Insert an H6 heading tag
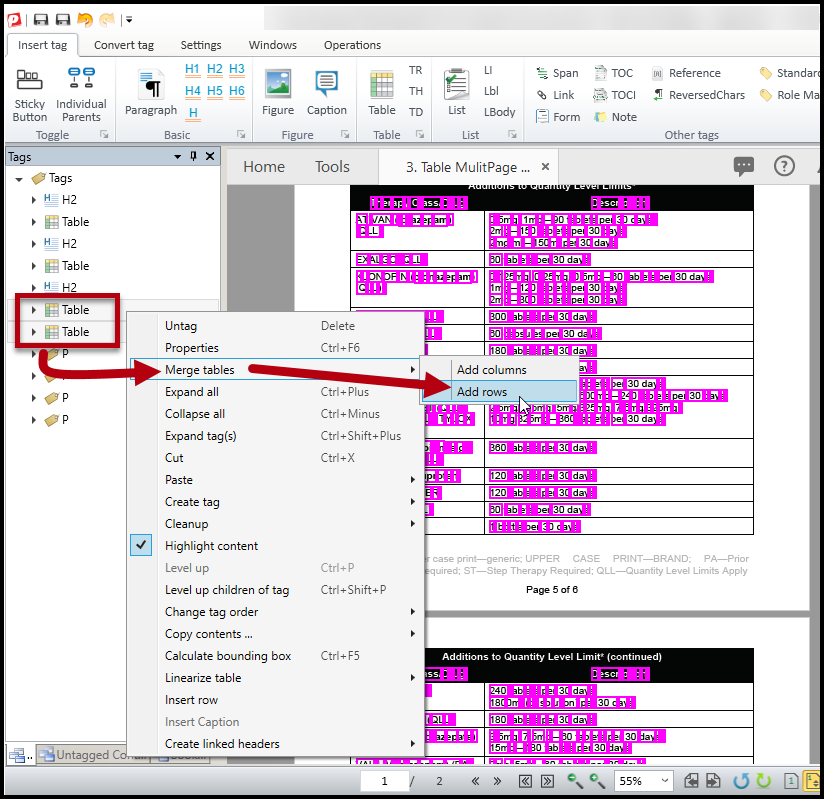The height and width of the screenshot is (799, 824). pyautogui.click(x=236, y=91)
